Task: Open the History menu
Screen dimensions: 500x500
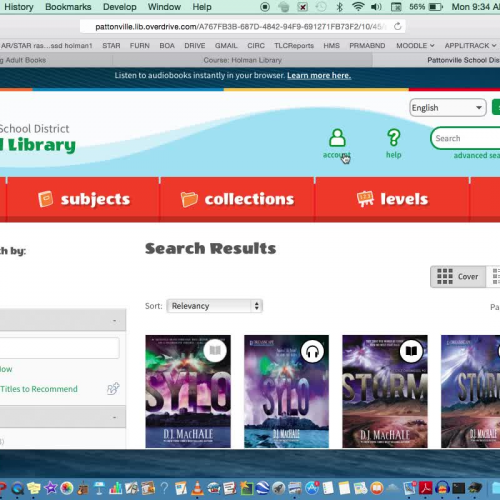Action: click(x=19, y=7)
